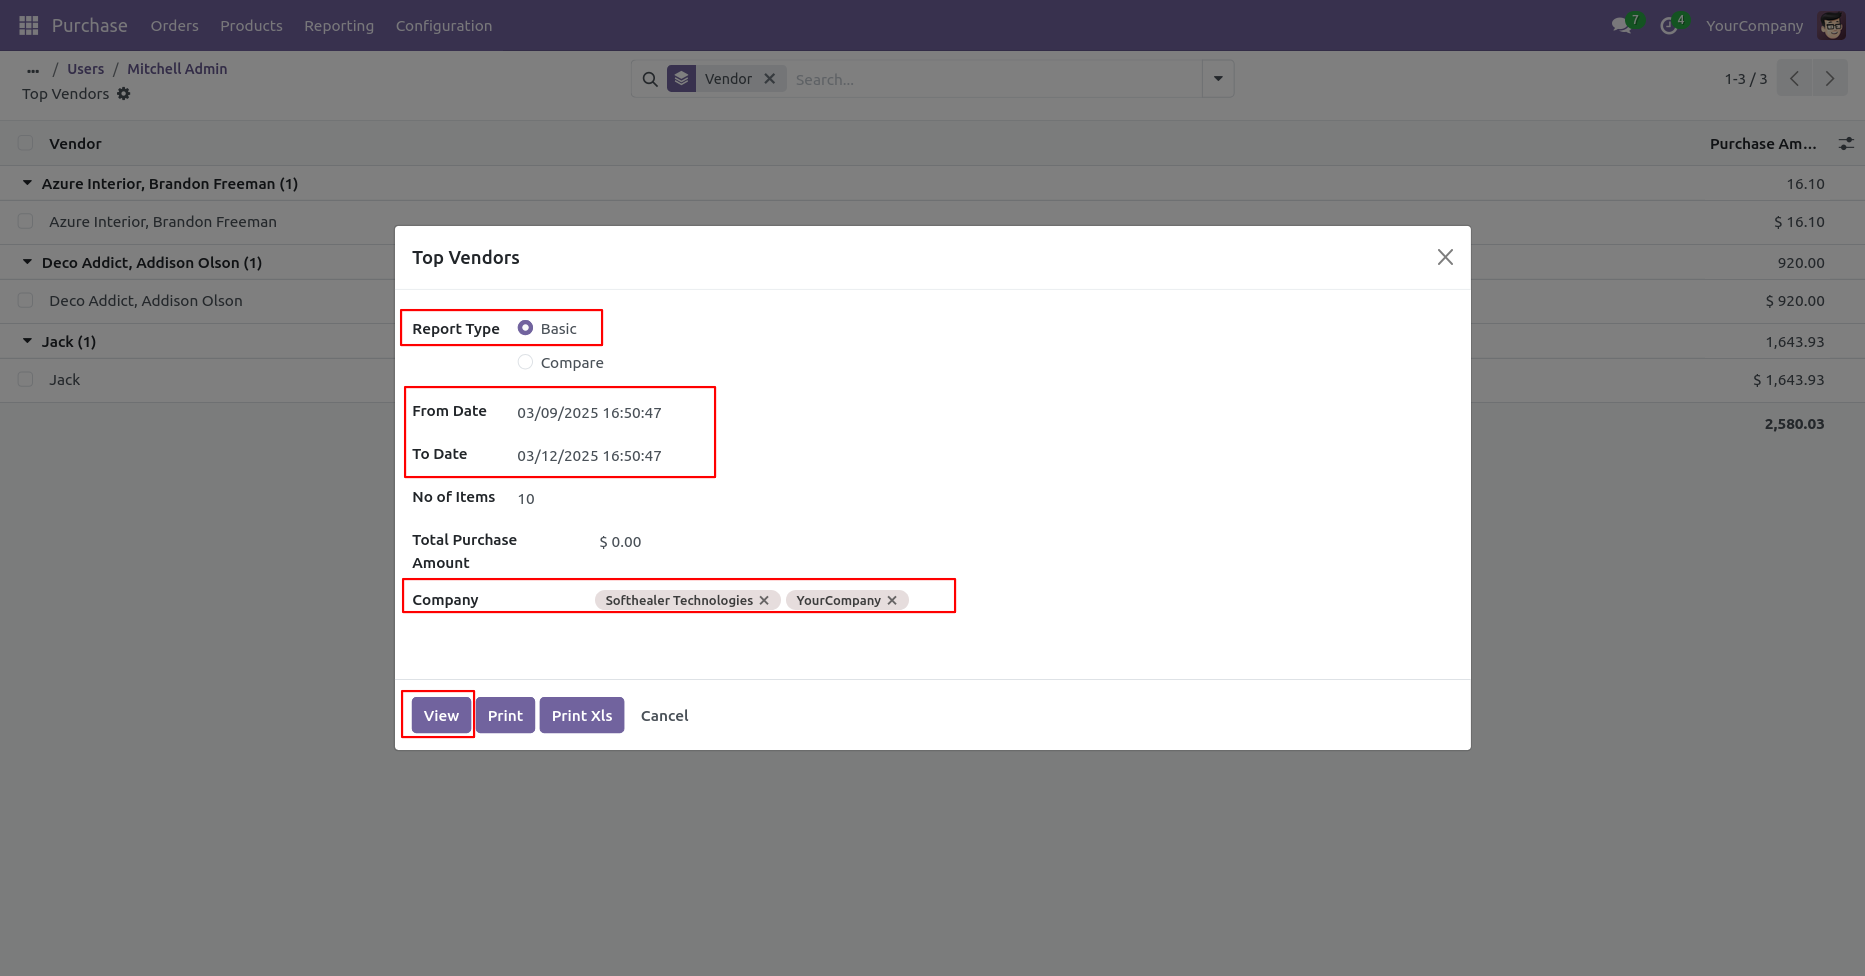Click the Azure Interior, Brandon Freeman record
The image size is (1865, 976).
point(163,222)
